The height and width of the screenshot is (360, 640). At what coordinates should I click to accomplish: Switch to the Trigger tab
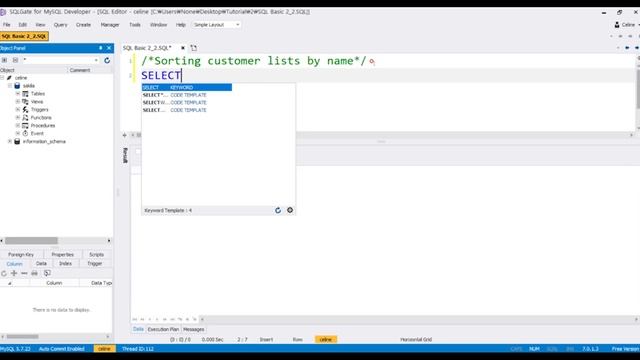(x=95, y=264)
